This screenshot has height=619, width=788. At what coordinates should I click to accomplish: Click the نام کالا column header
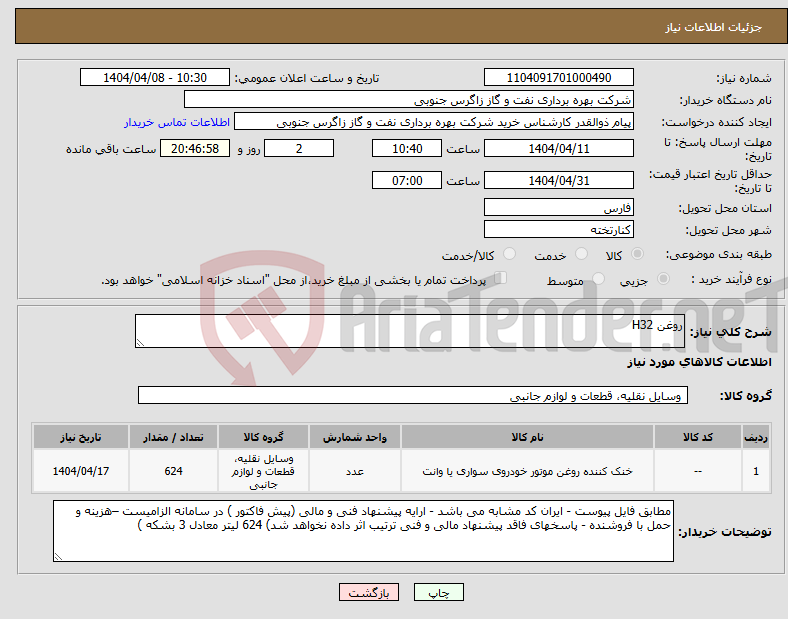[527, 437]
